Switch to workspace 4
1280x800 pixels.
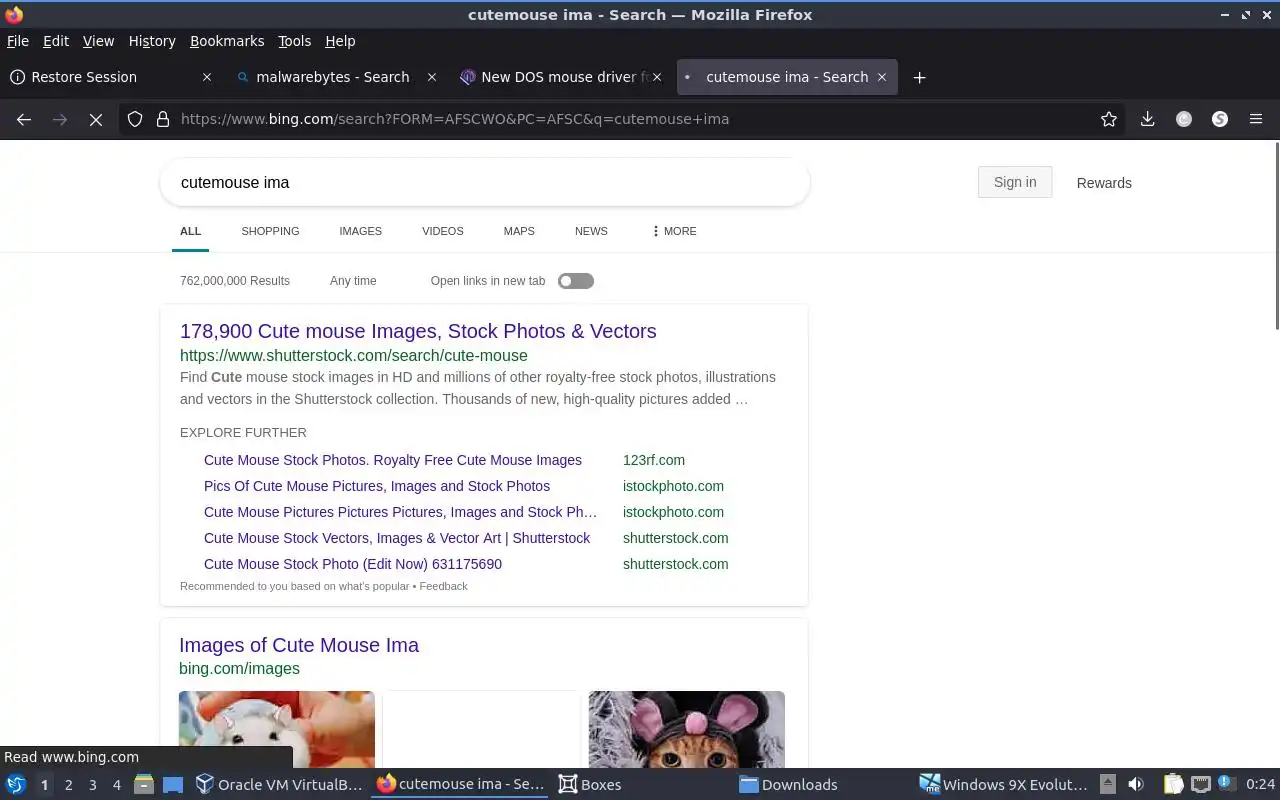117,785
